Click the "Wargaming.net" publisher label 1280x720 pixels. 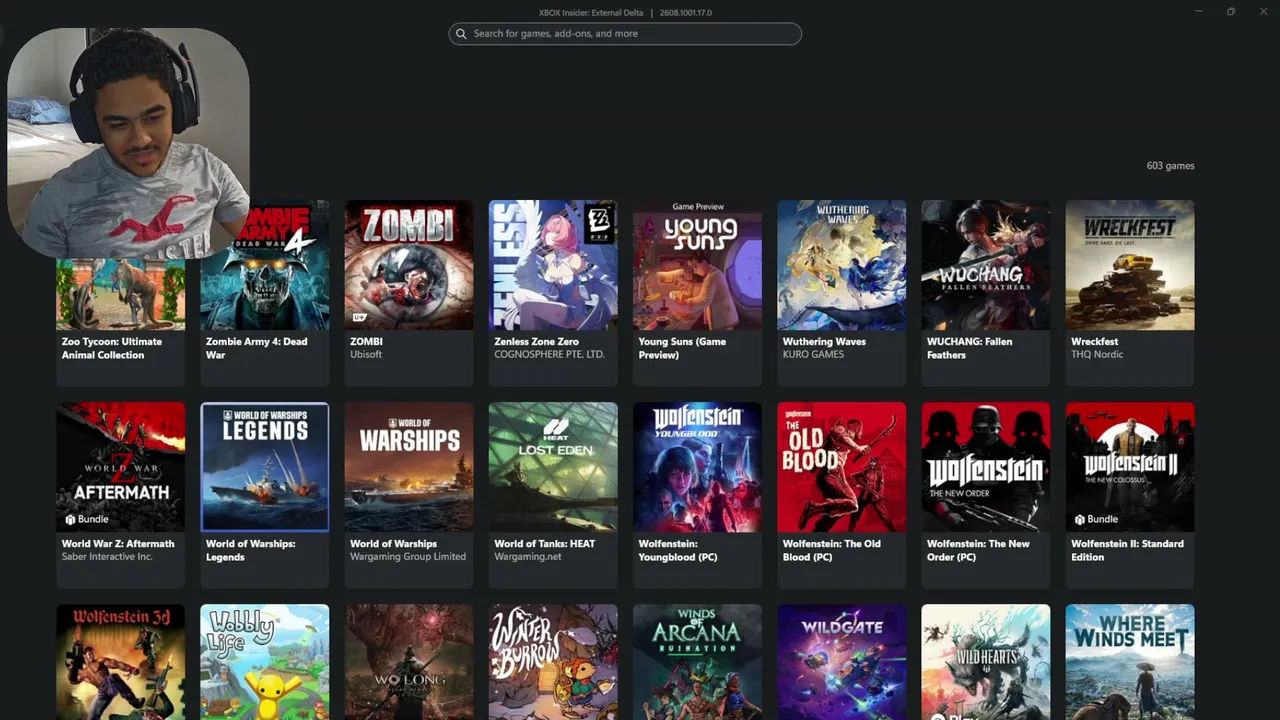pyautogui.click(x=528, y=557)
